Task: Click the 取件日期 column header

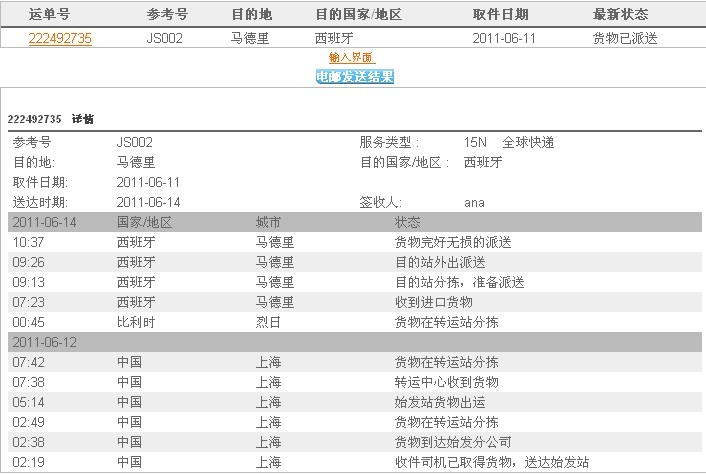Action: pos(500,15)
